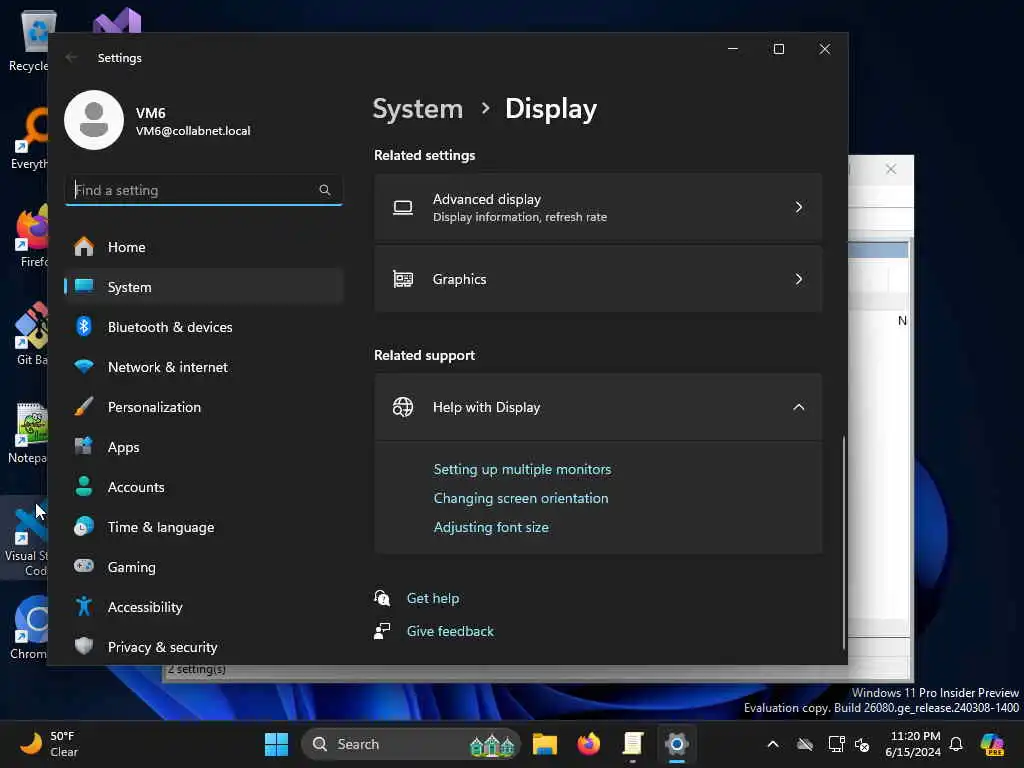Open Setting up multiple monitors link
1024x768 pixels.
click(x=522, y=469)
